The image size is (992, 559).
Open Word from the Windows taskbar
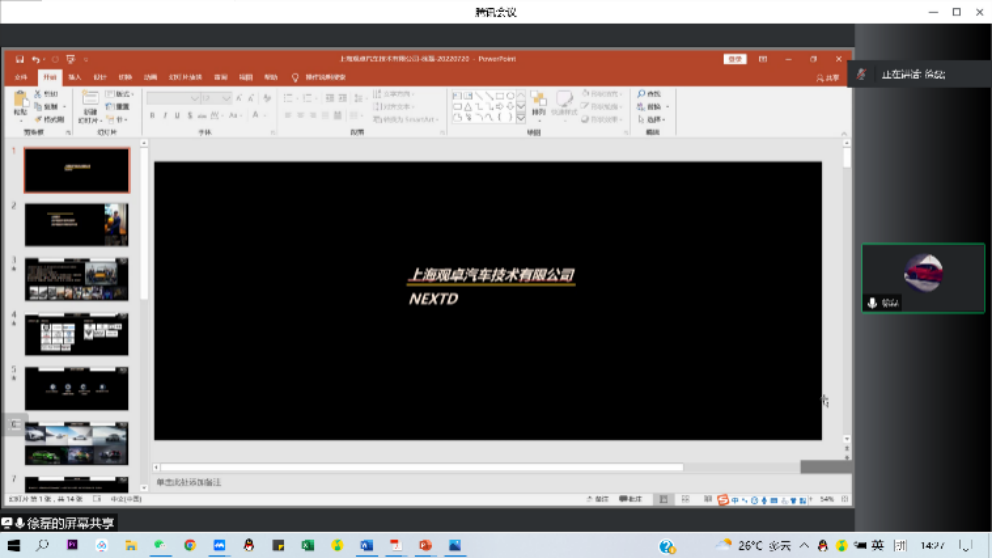tap(366, 545)
